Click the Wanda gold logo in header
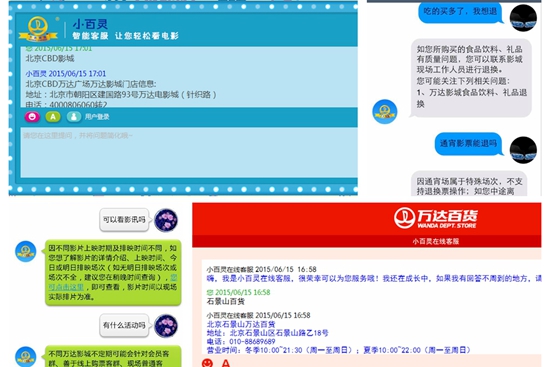Viewport: 550px width, 367px height. coord(38,29)
